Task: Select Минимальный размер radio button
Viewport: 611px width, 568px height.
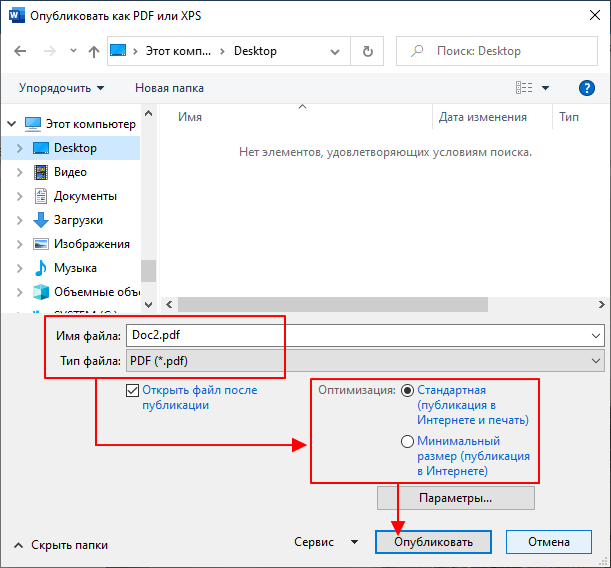Action: coord(407,441)
